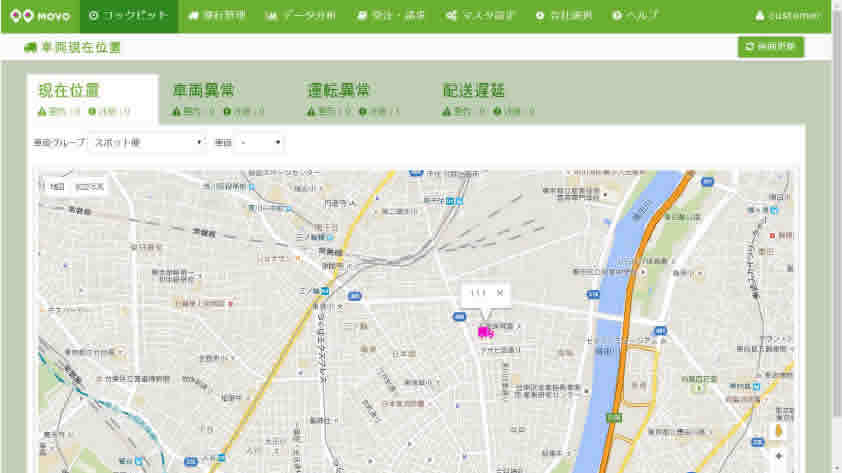Open the マスタ設定 menu
This screenshot has width=842, height=473.
(x=481, y=16)
